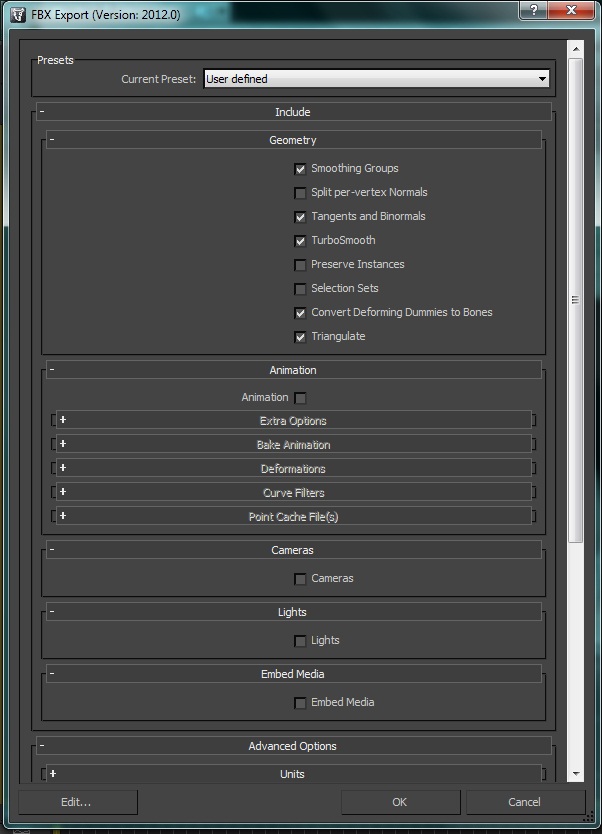Expand the Deformations rollout
The width and height of the screenshot is (602, 834).
tap(294, 468)
